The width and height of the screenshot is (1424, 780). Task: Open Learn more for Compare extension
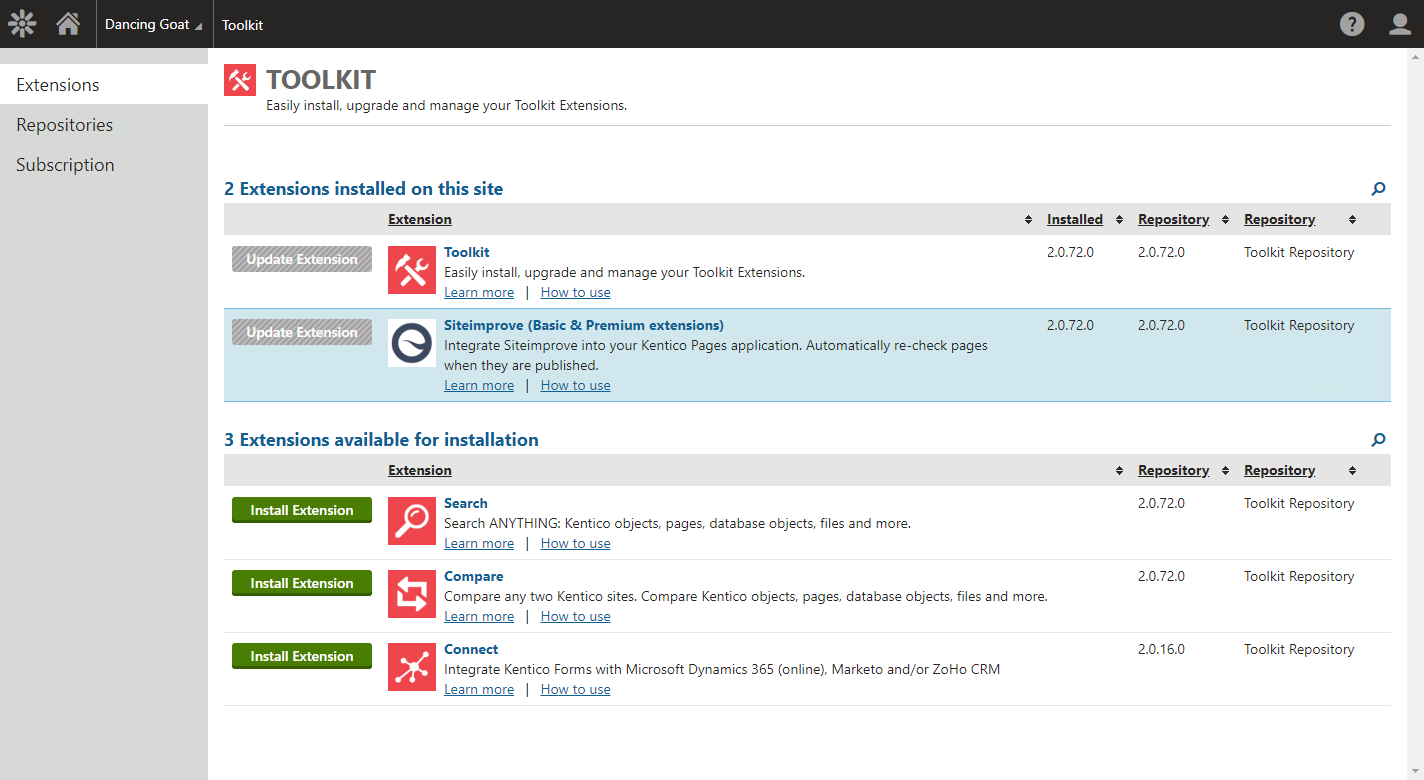(x=479, y=616)
